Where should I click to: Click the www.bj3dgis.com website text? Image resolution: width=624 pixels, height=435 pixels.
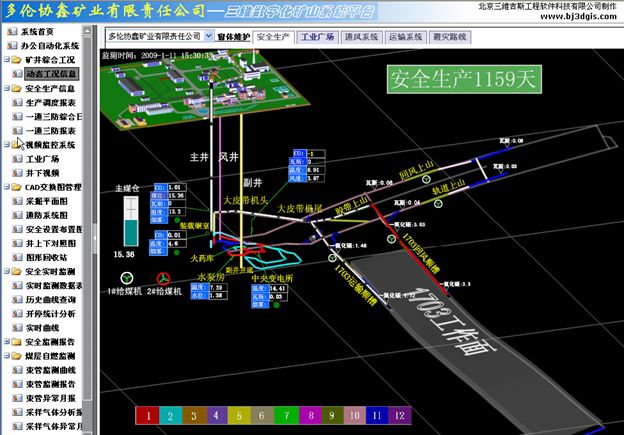pyautogui.click(x=578, y=16)
